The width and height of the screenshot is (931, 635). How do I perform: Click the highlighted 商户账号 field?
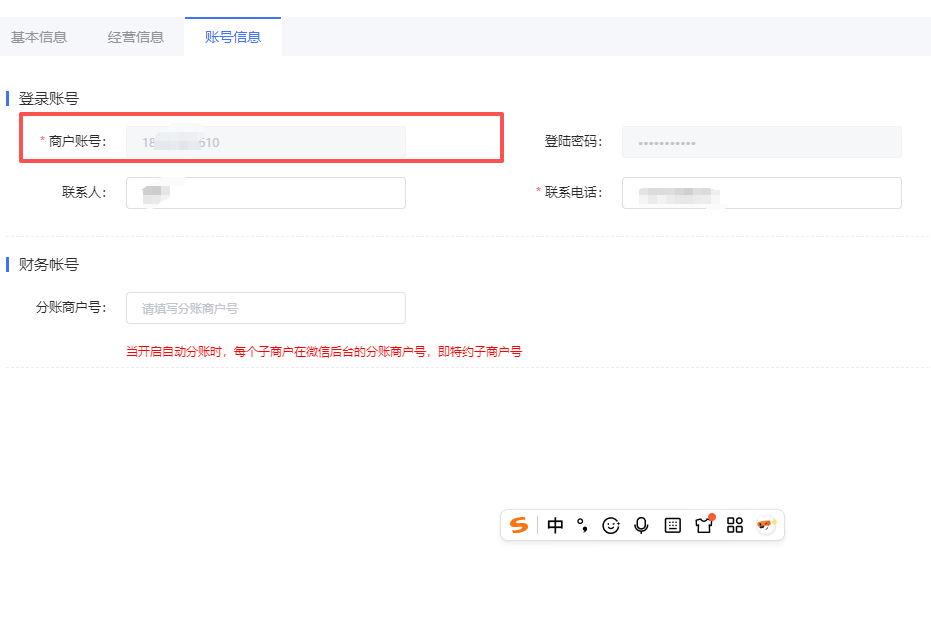(x=265, y=141)
